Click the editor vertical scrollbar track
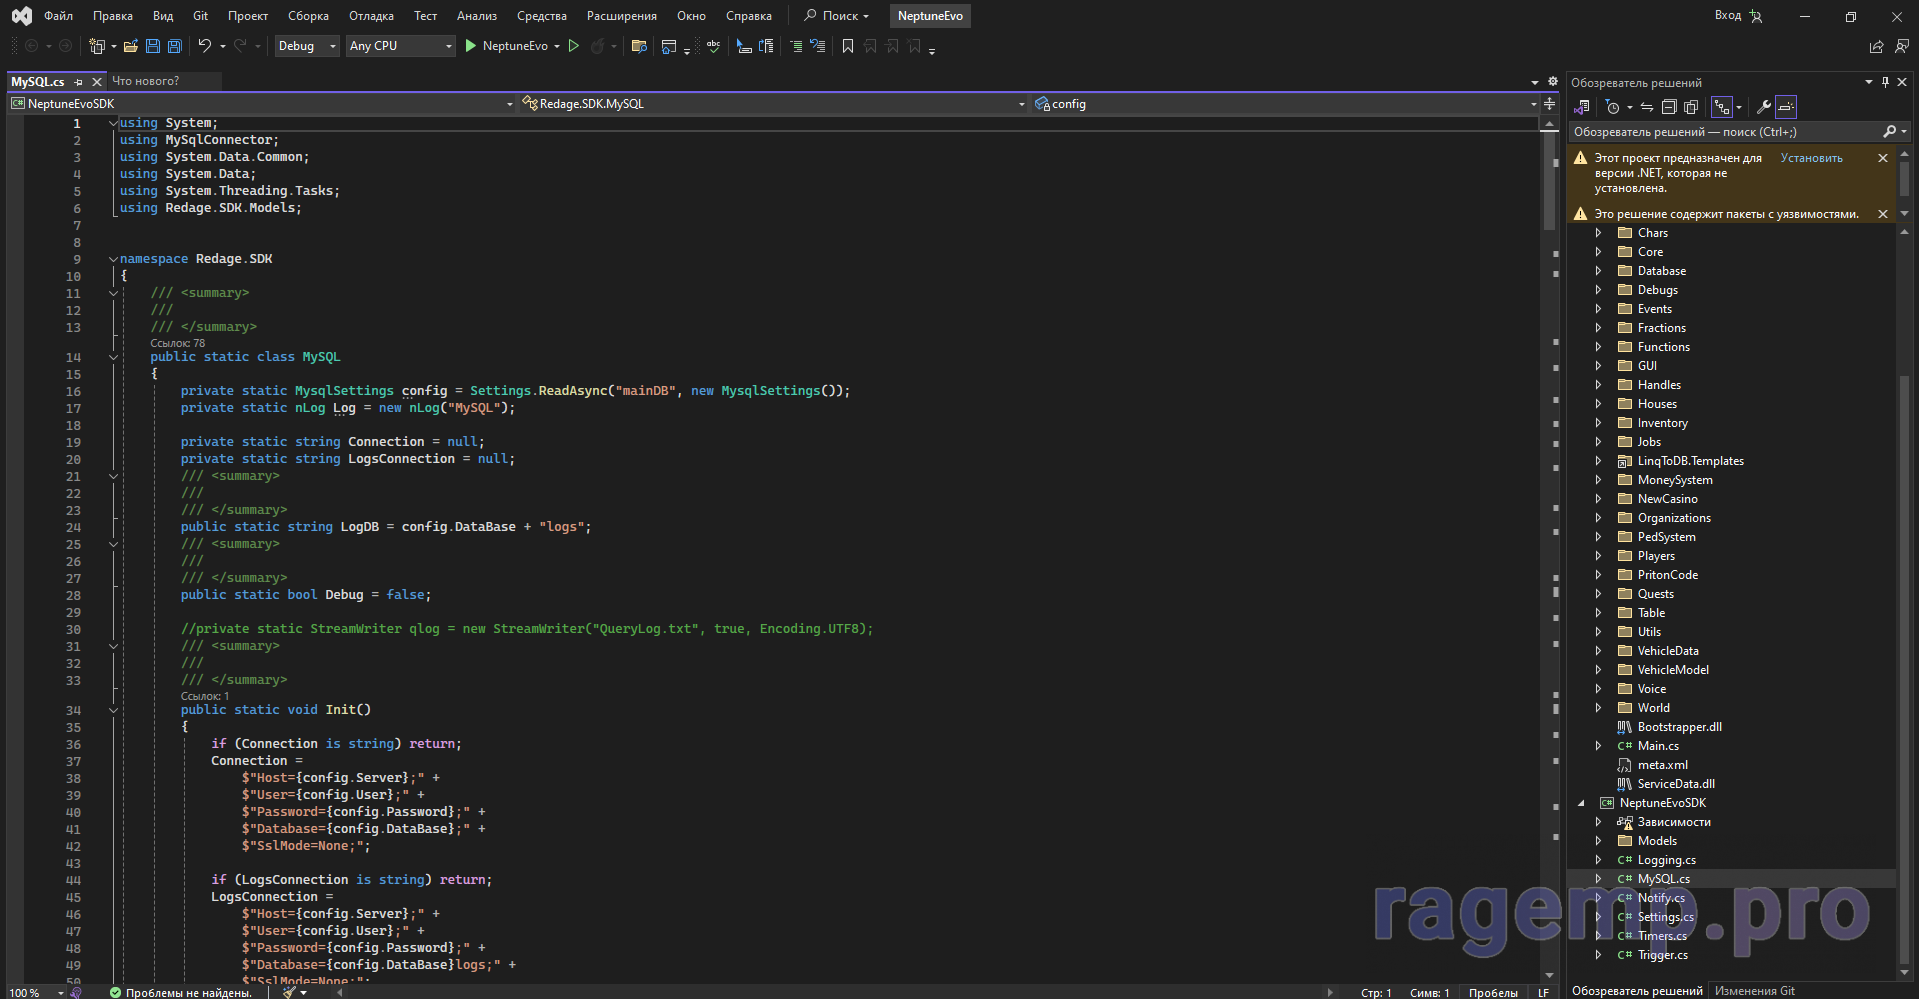This screenshot has width=1919, height=999. click(1549, 600)
